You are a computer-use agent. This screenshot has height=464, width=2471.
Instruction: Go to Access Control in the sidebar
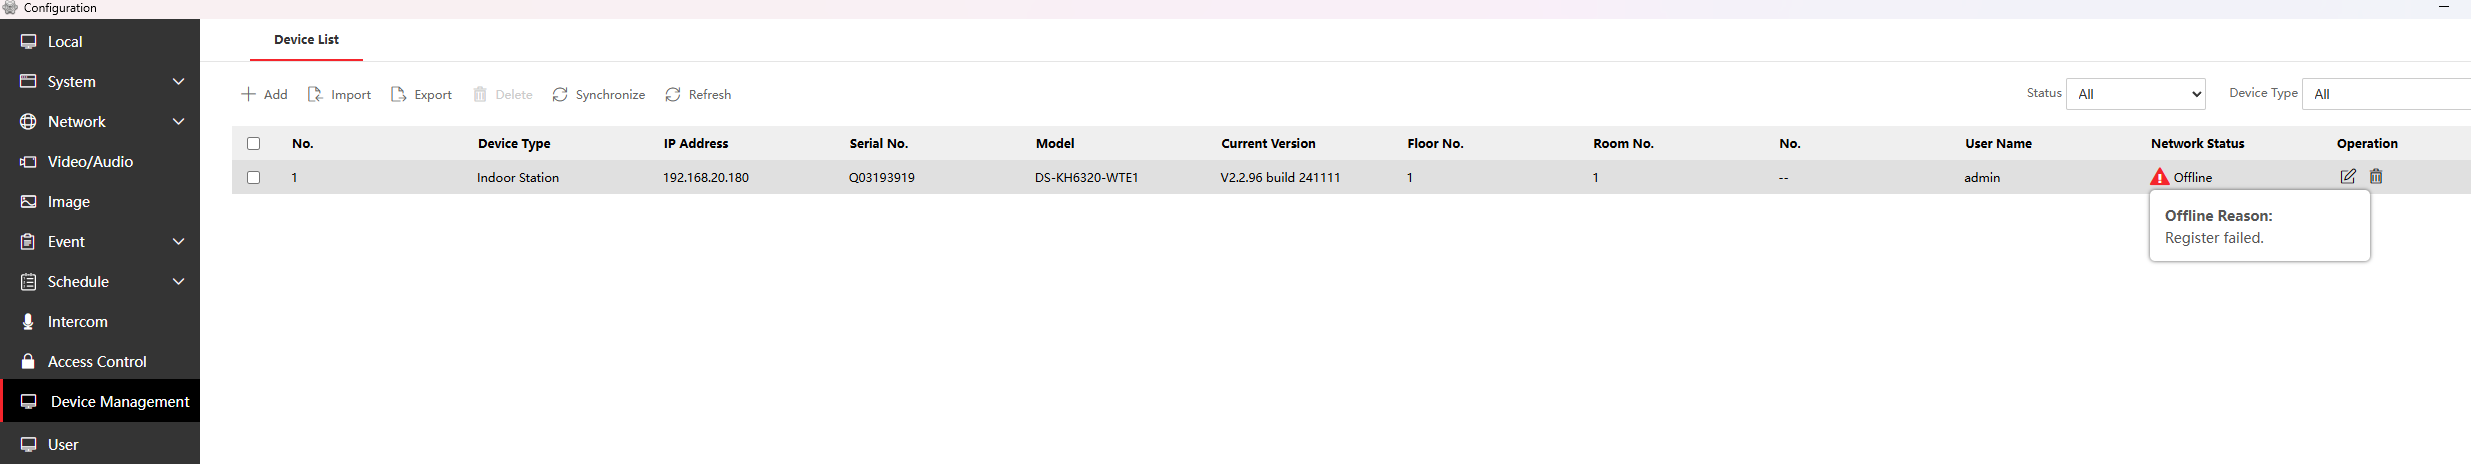click(97, 362)
